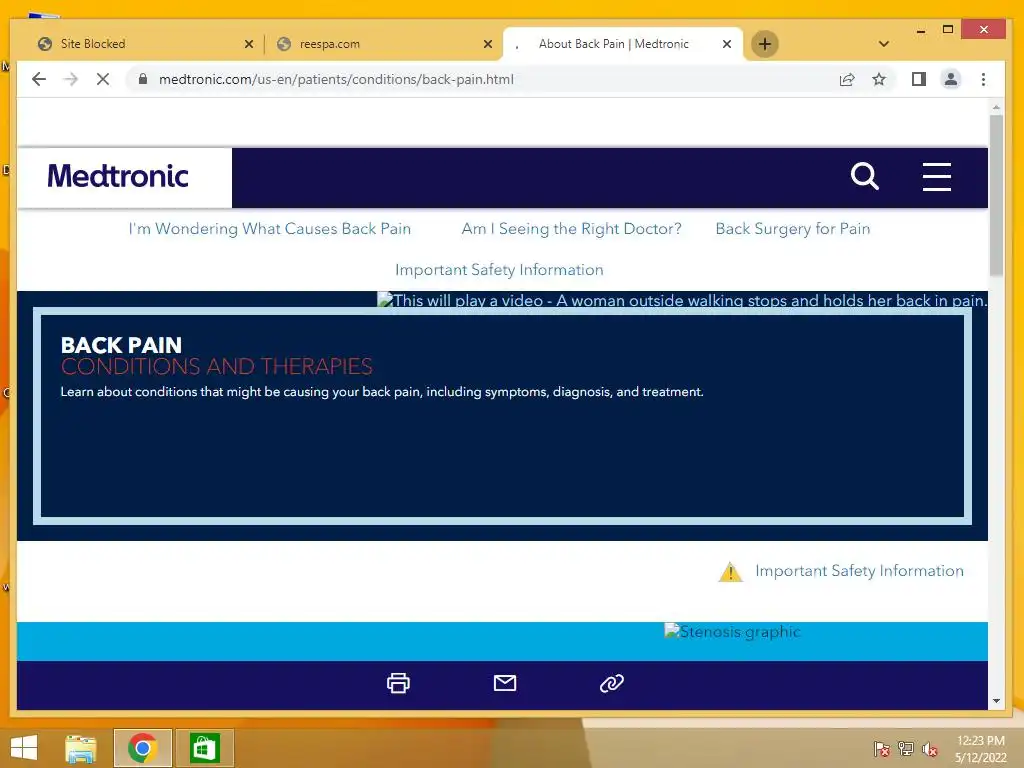Open the Chrome profile avatar
The width and height of the screenshot is (1024, 768).
pos(951,80)
